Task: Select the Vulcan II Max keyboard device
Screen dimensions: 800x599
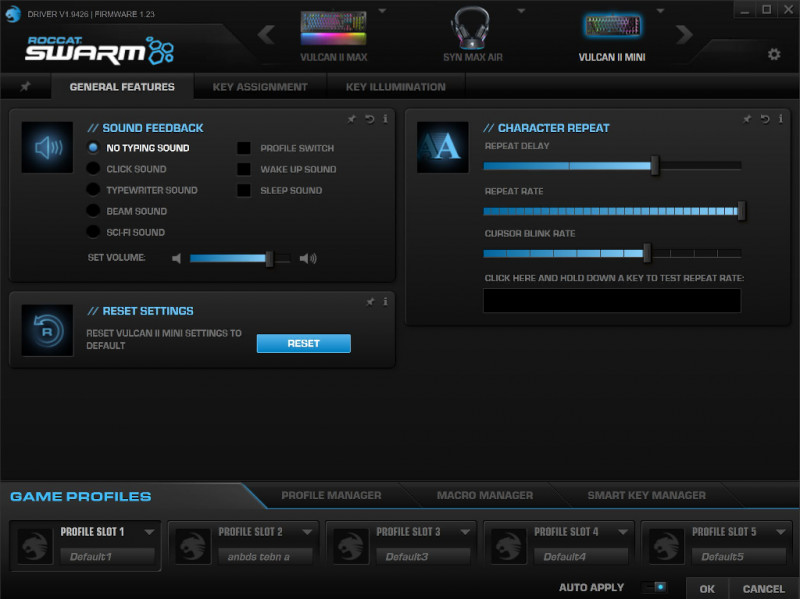Action: point(334,36)
